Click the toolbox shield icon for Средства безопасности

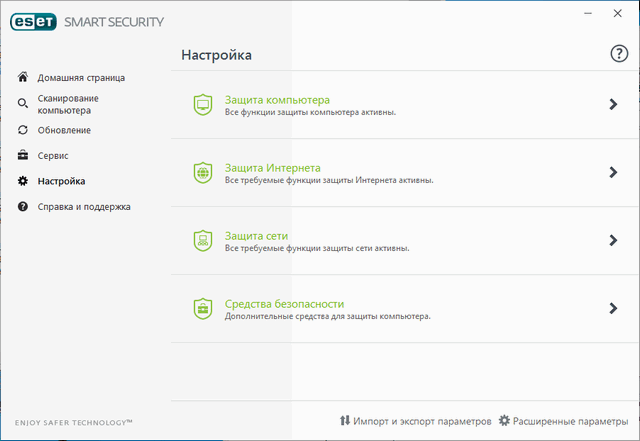(x=202, y=308)
